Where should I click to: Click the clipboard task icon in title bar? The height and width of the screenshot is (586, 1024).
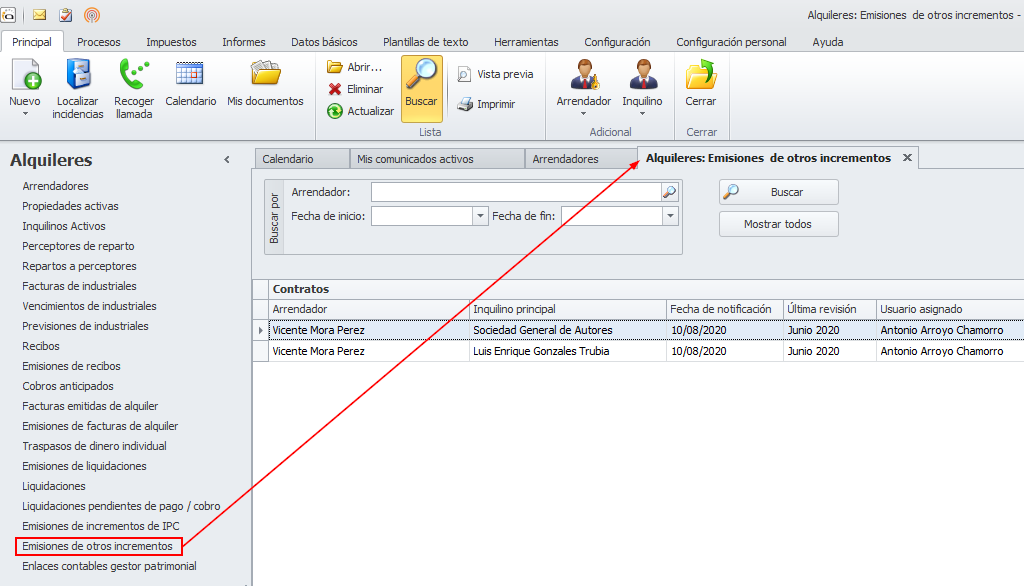[x=65, y=14]
